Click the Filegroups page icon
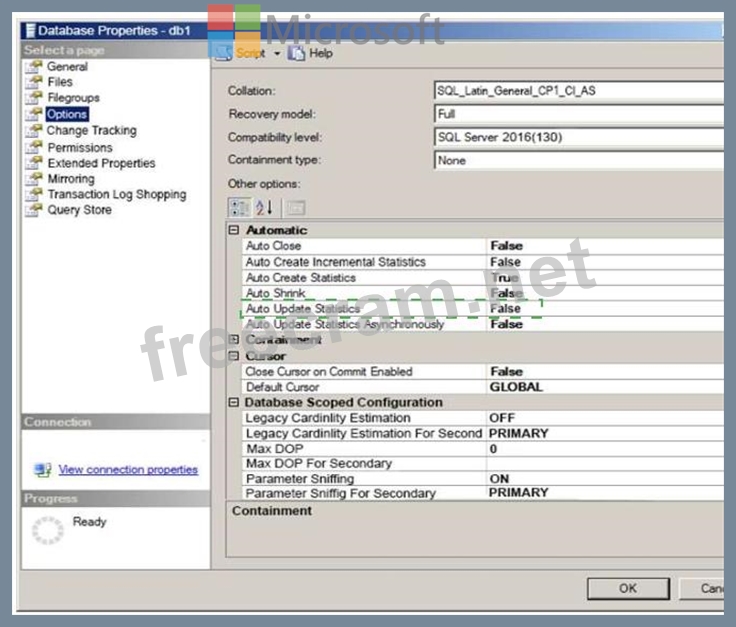This screenshot has width=736, height=627. (33, 98)
